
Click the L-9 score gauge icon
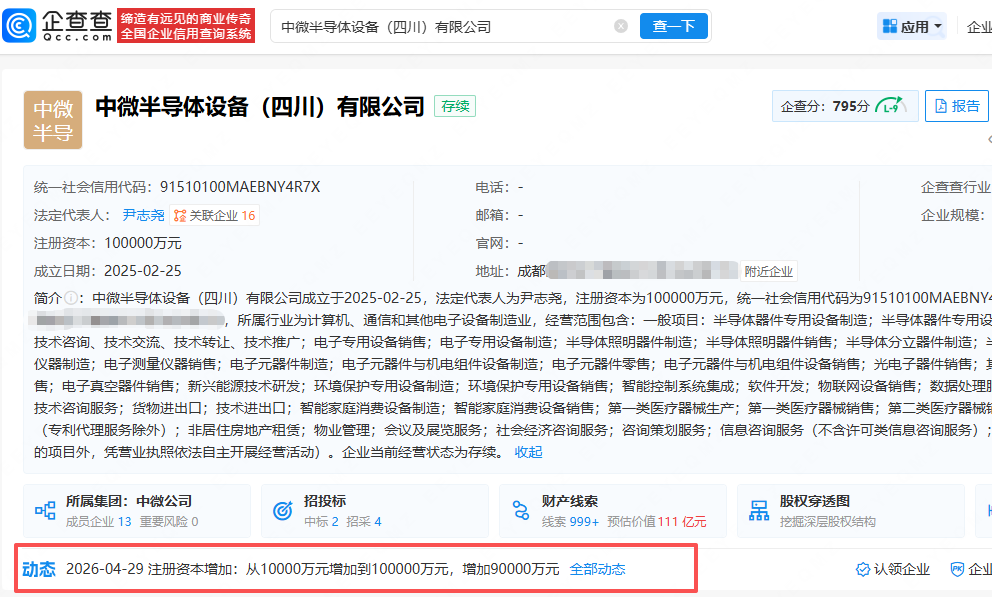[x=891, y=106]
